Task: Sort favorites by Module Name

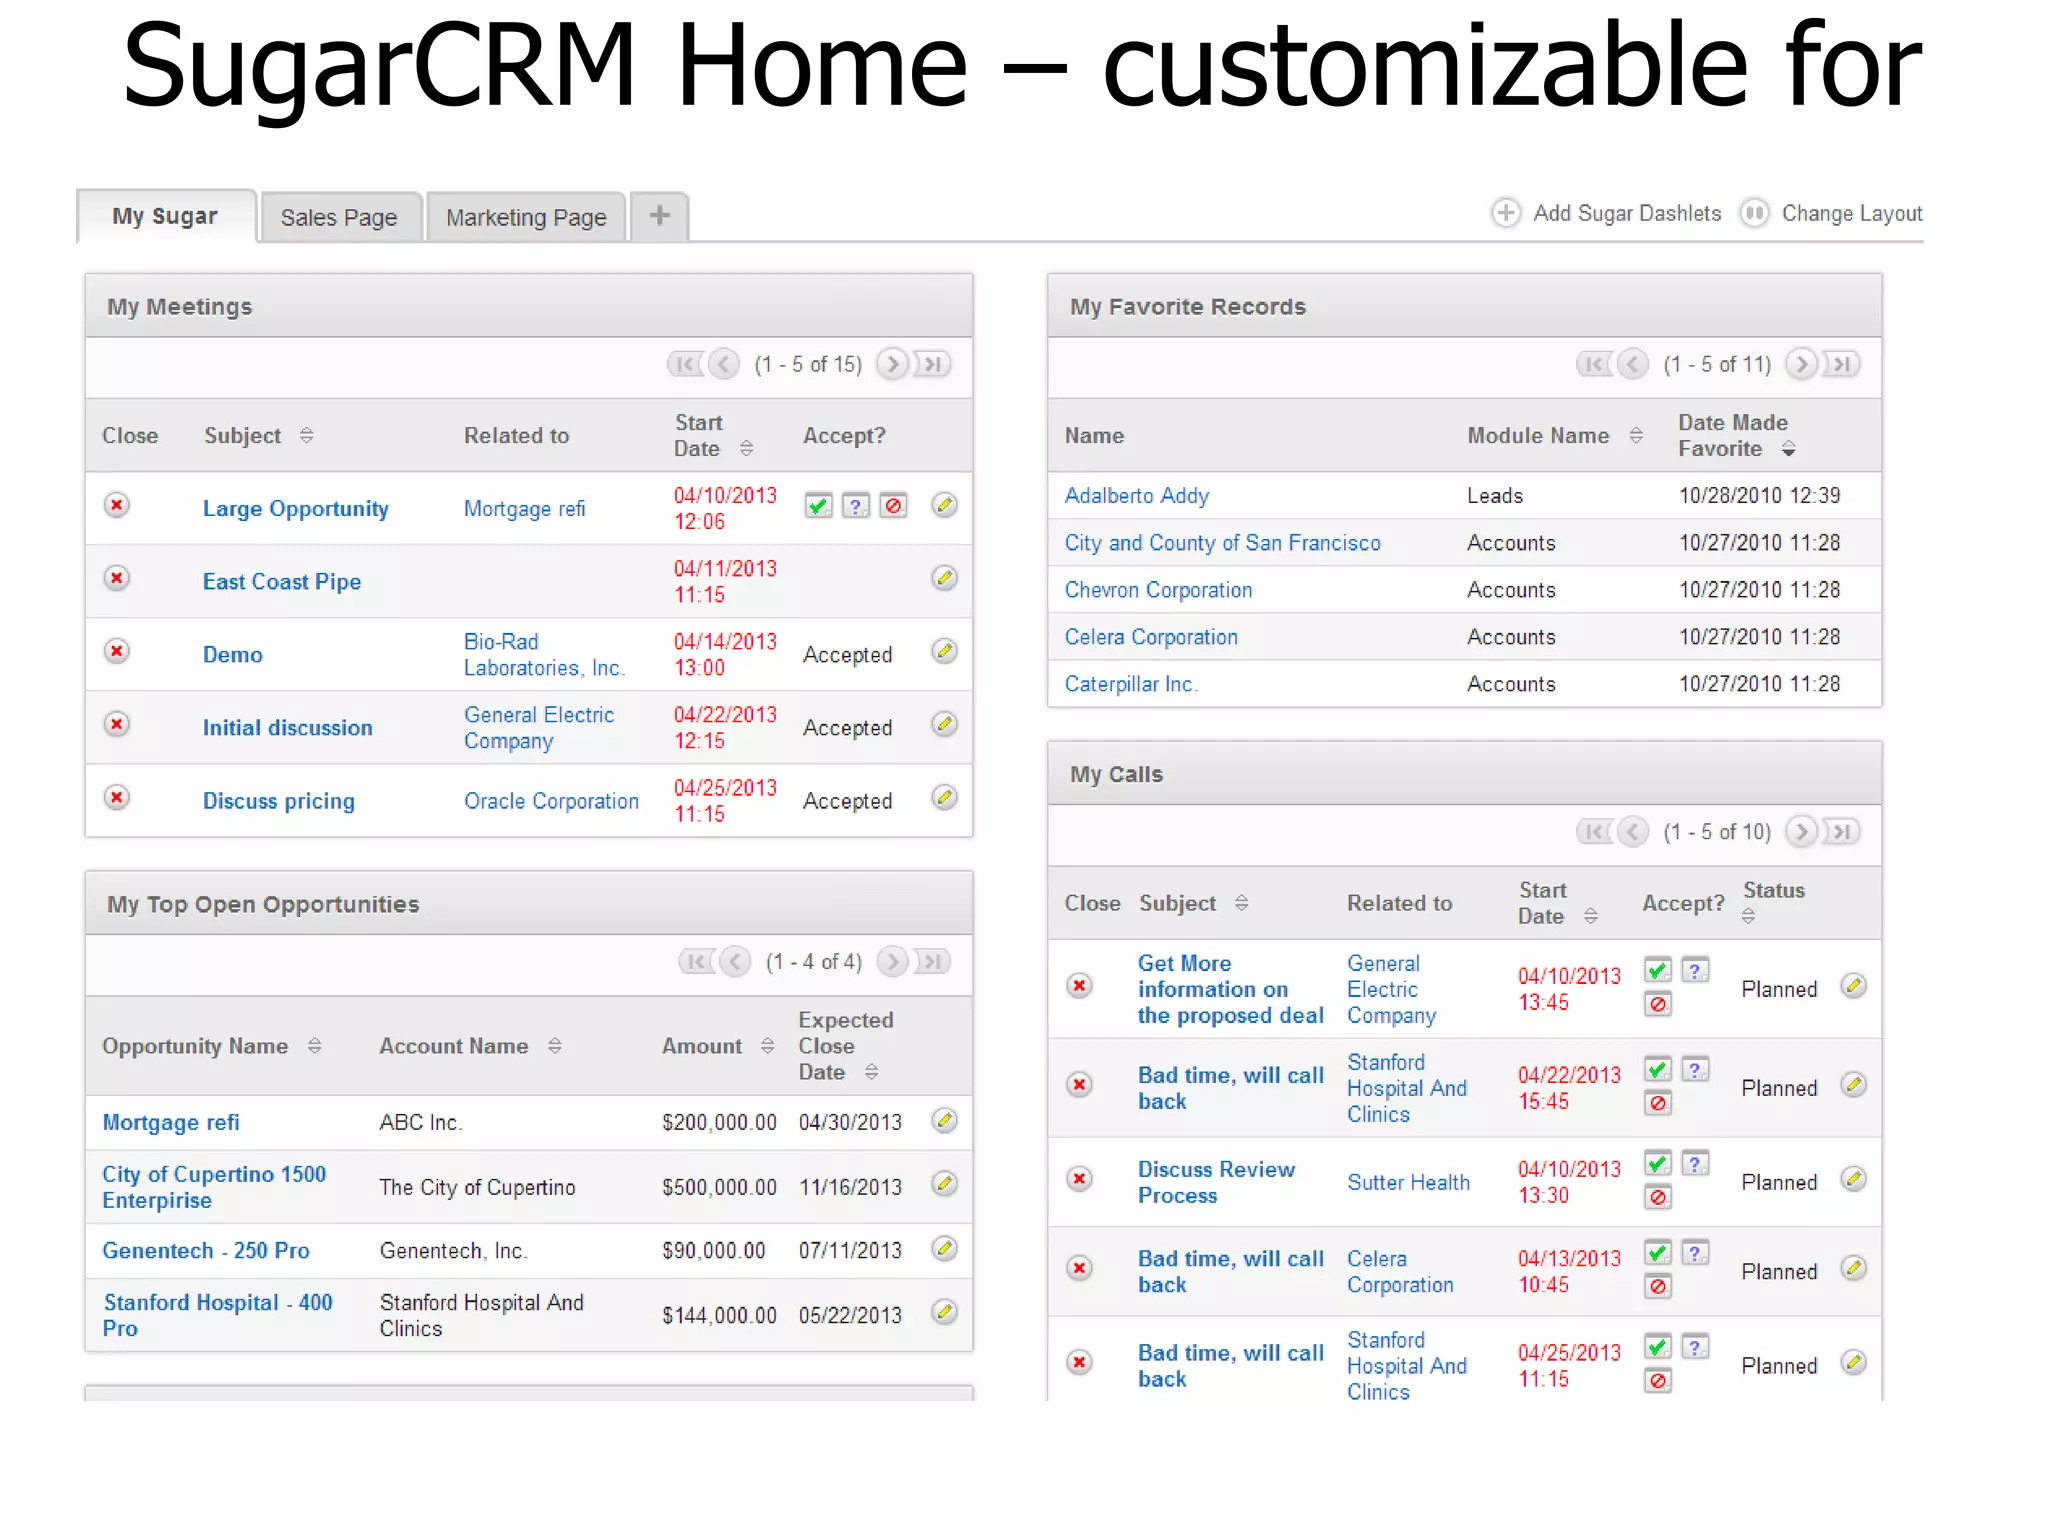Action: tap(1636, 435)
